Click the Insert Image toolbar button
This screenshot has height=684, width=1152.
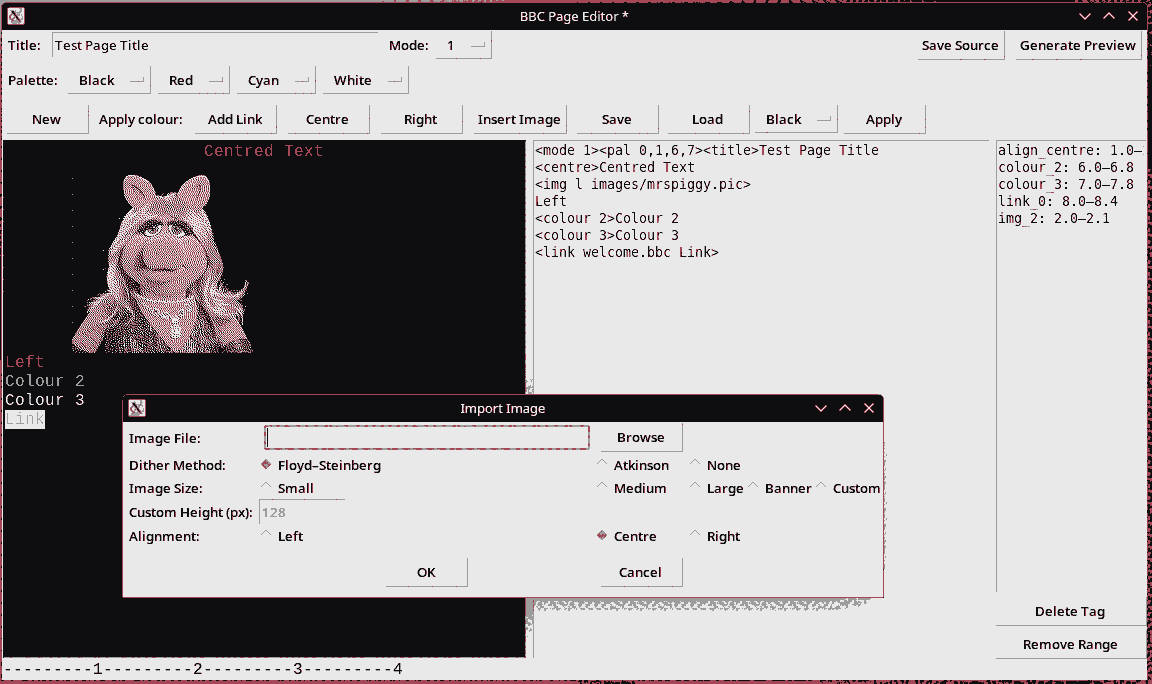tap(518, 118)
